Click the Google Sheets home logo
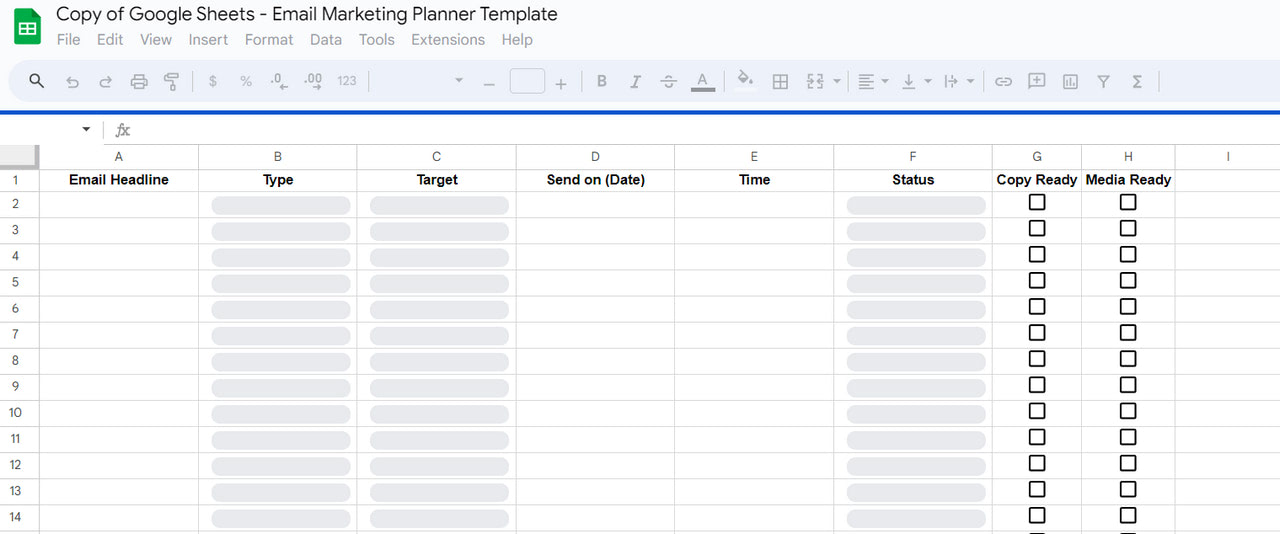Screen dimensions: 1280x534 (27, 27)
